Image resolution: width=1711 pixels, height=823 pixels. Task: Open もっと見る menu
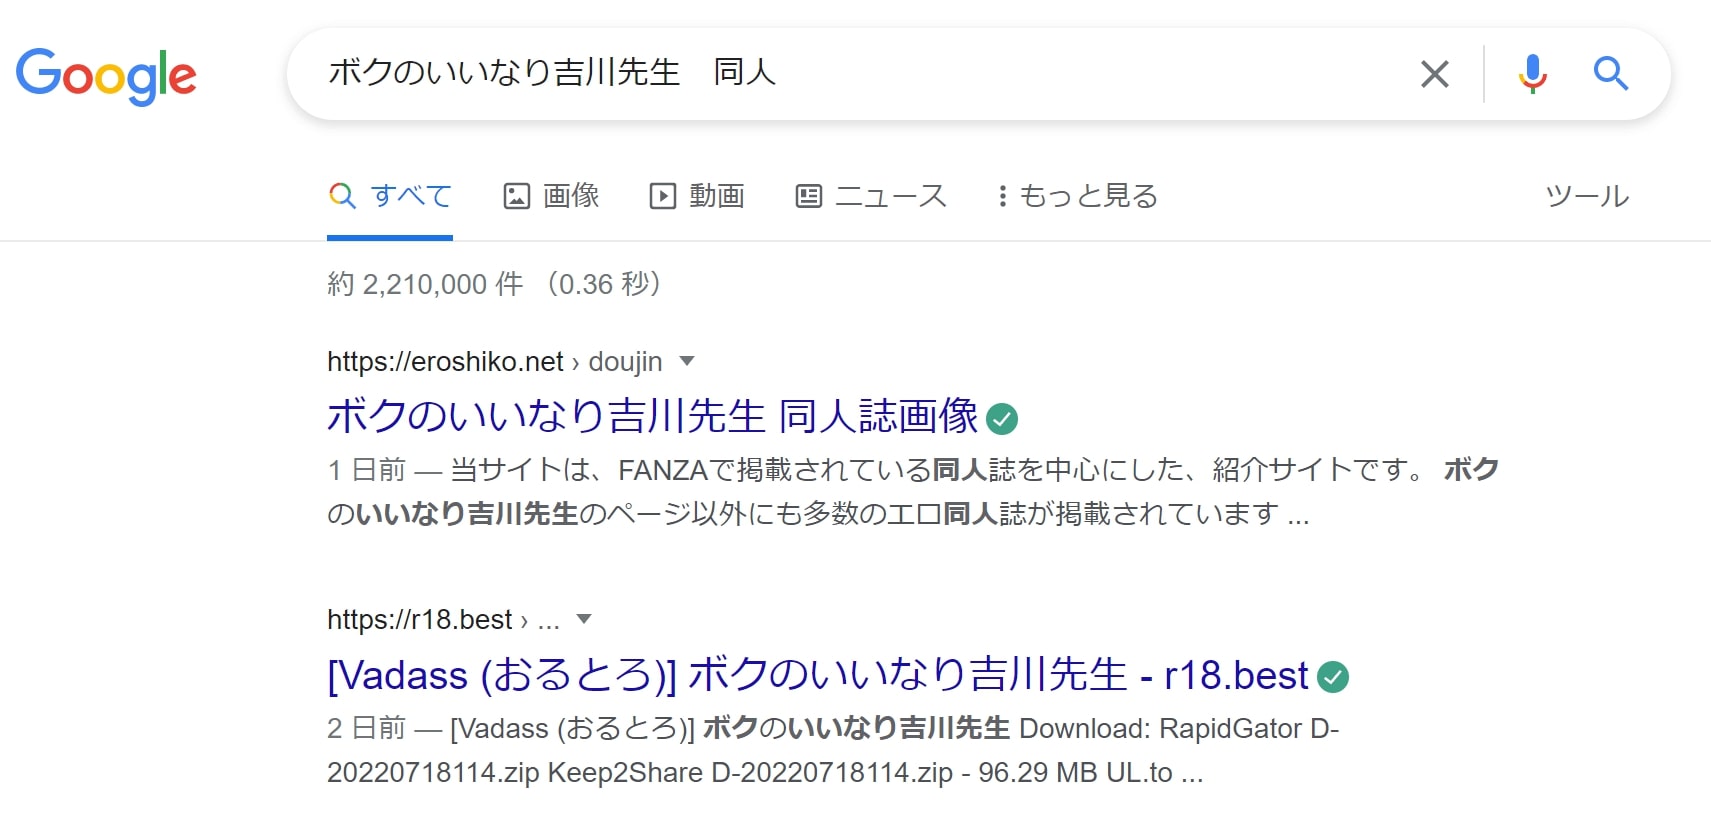click(x=1077, y=196)
